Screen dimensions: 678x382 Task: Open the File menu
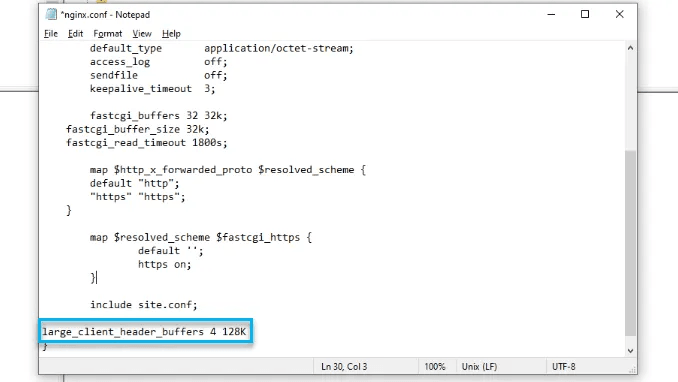[51, 33]
